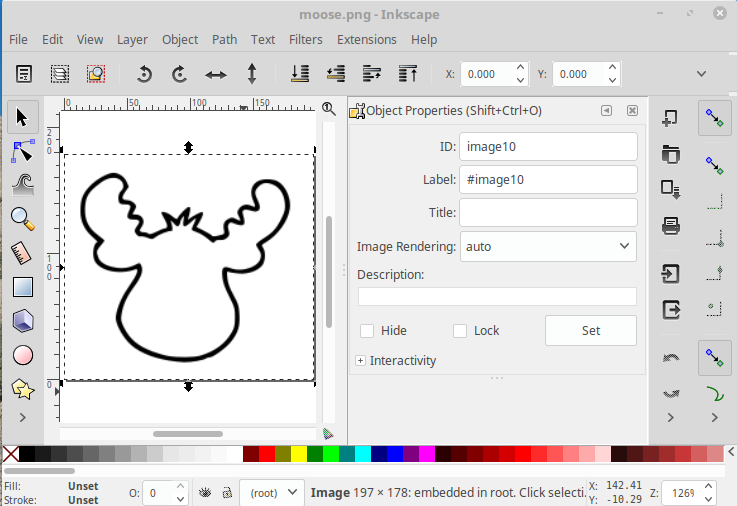Raise selection to top icon
This screenshot has height=506, width=737.
point(407,74)
